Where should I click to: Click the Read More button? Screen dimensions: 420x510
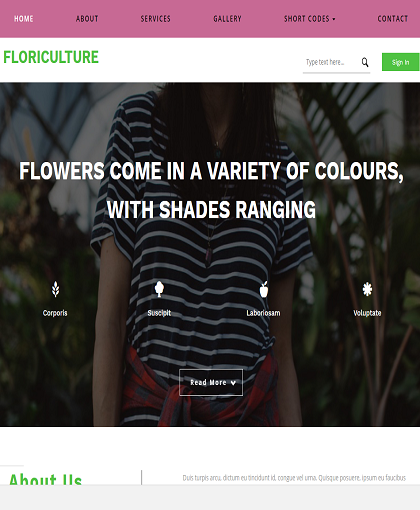211,383
